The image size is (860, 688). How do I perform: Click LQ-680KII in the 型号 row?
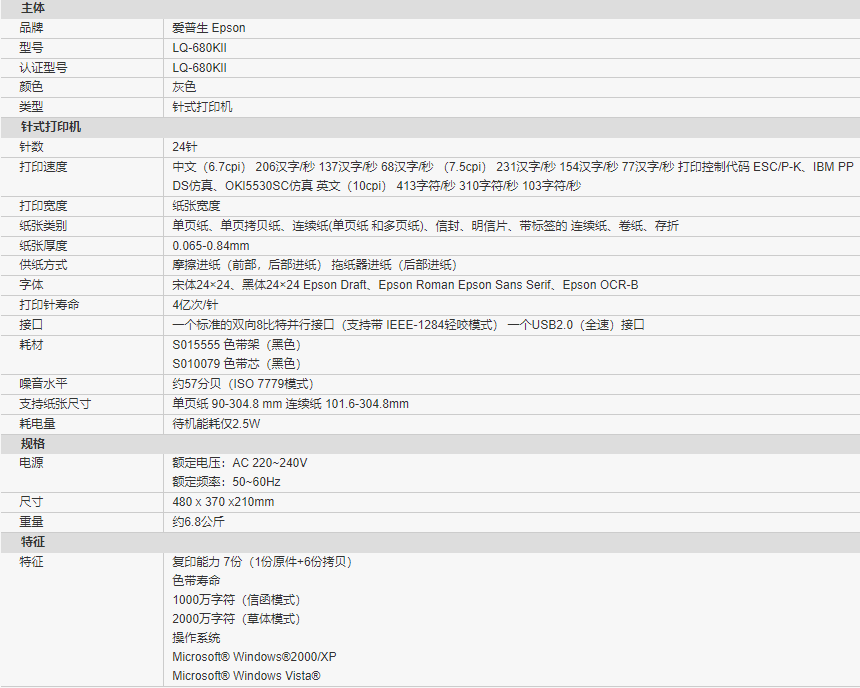[199, 48]
